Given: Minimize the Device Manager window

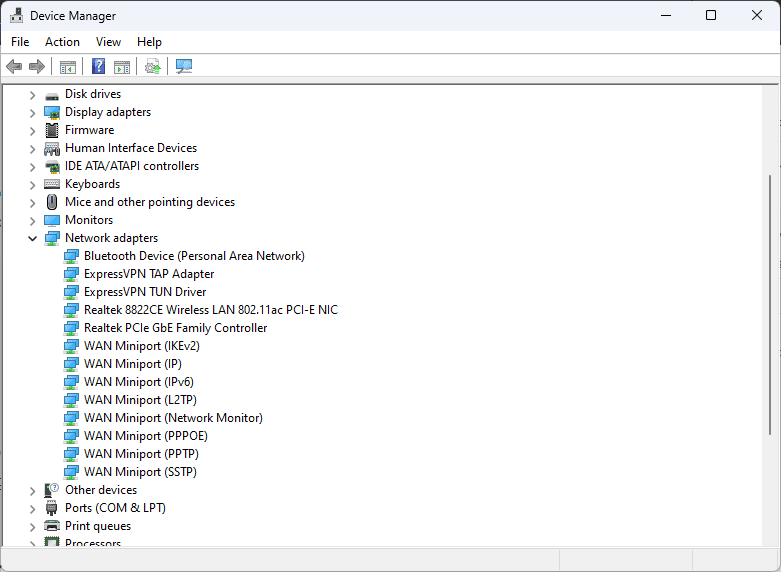Looking at the screenshot, I should 666,15.
